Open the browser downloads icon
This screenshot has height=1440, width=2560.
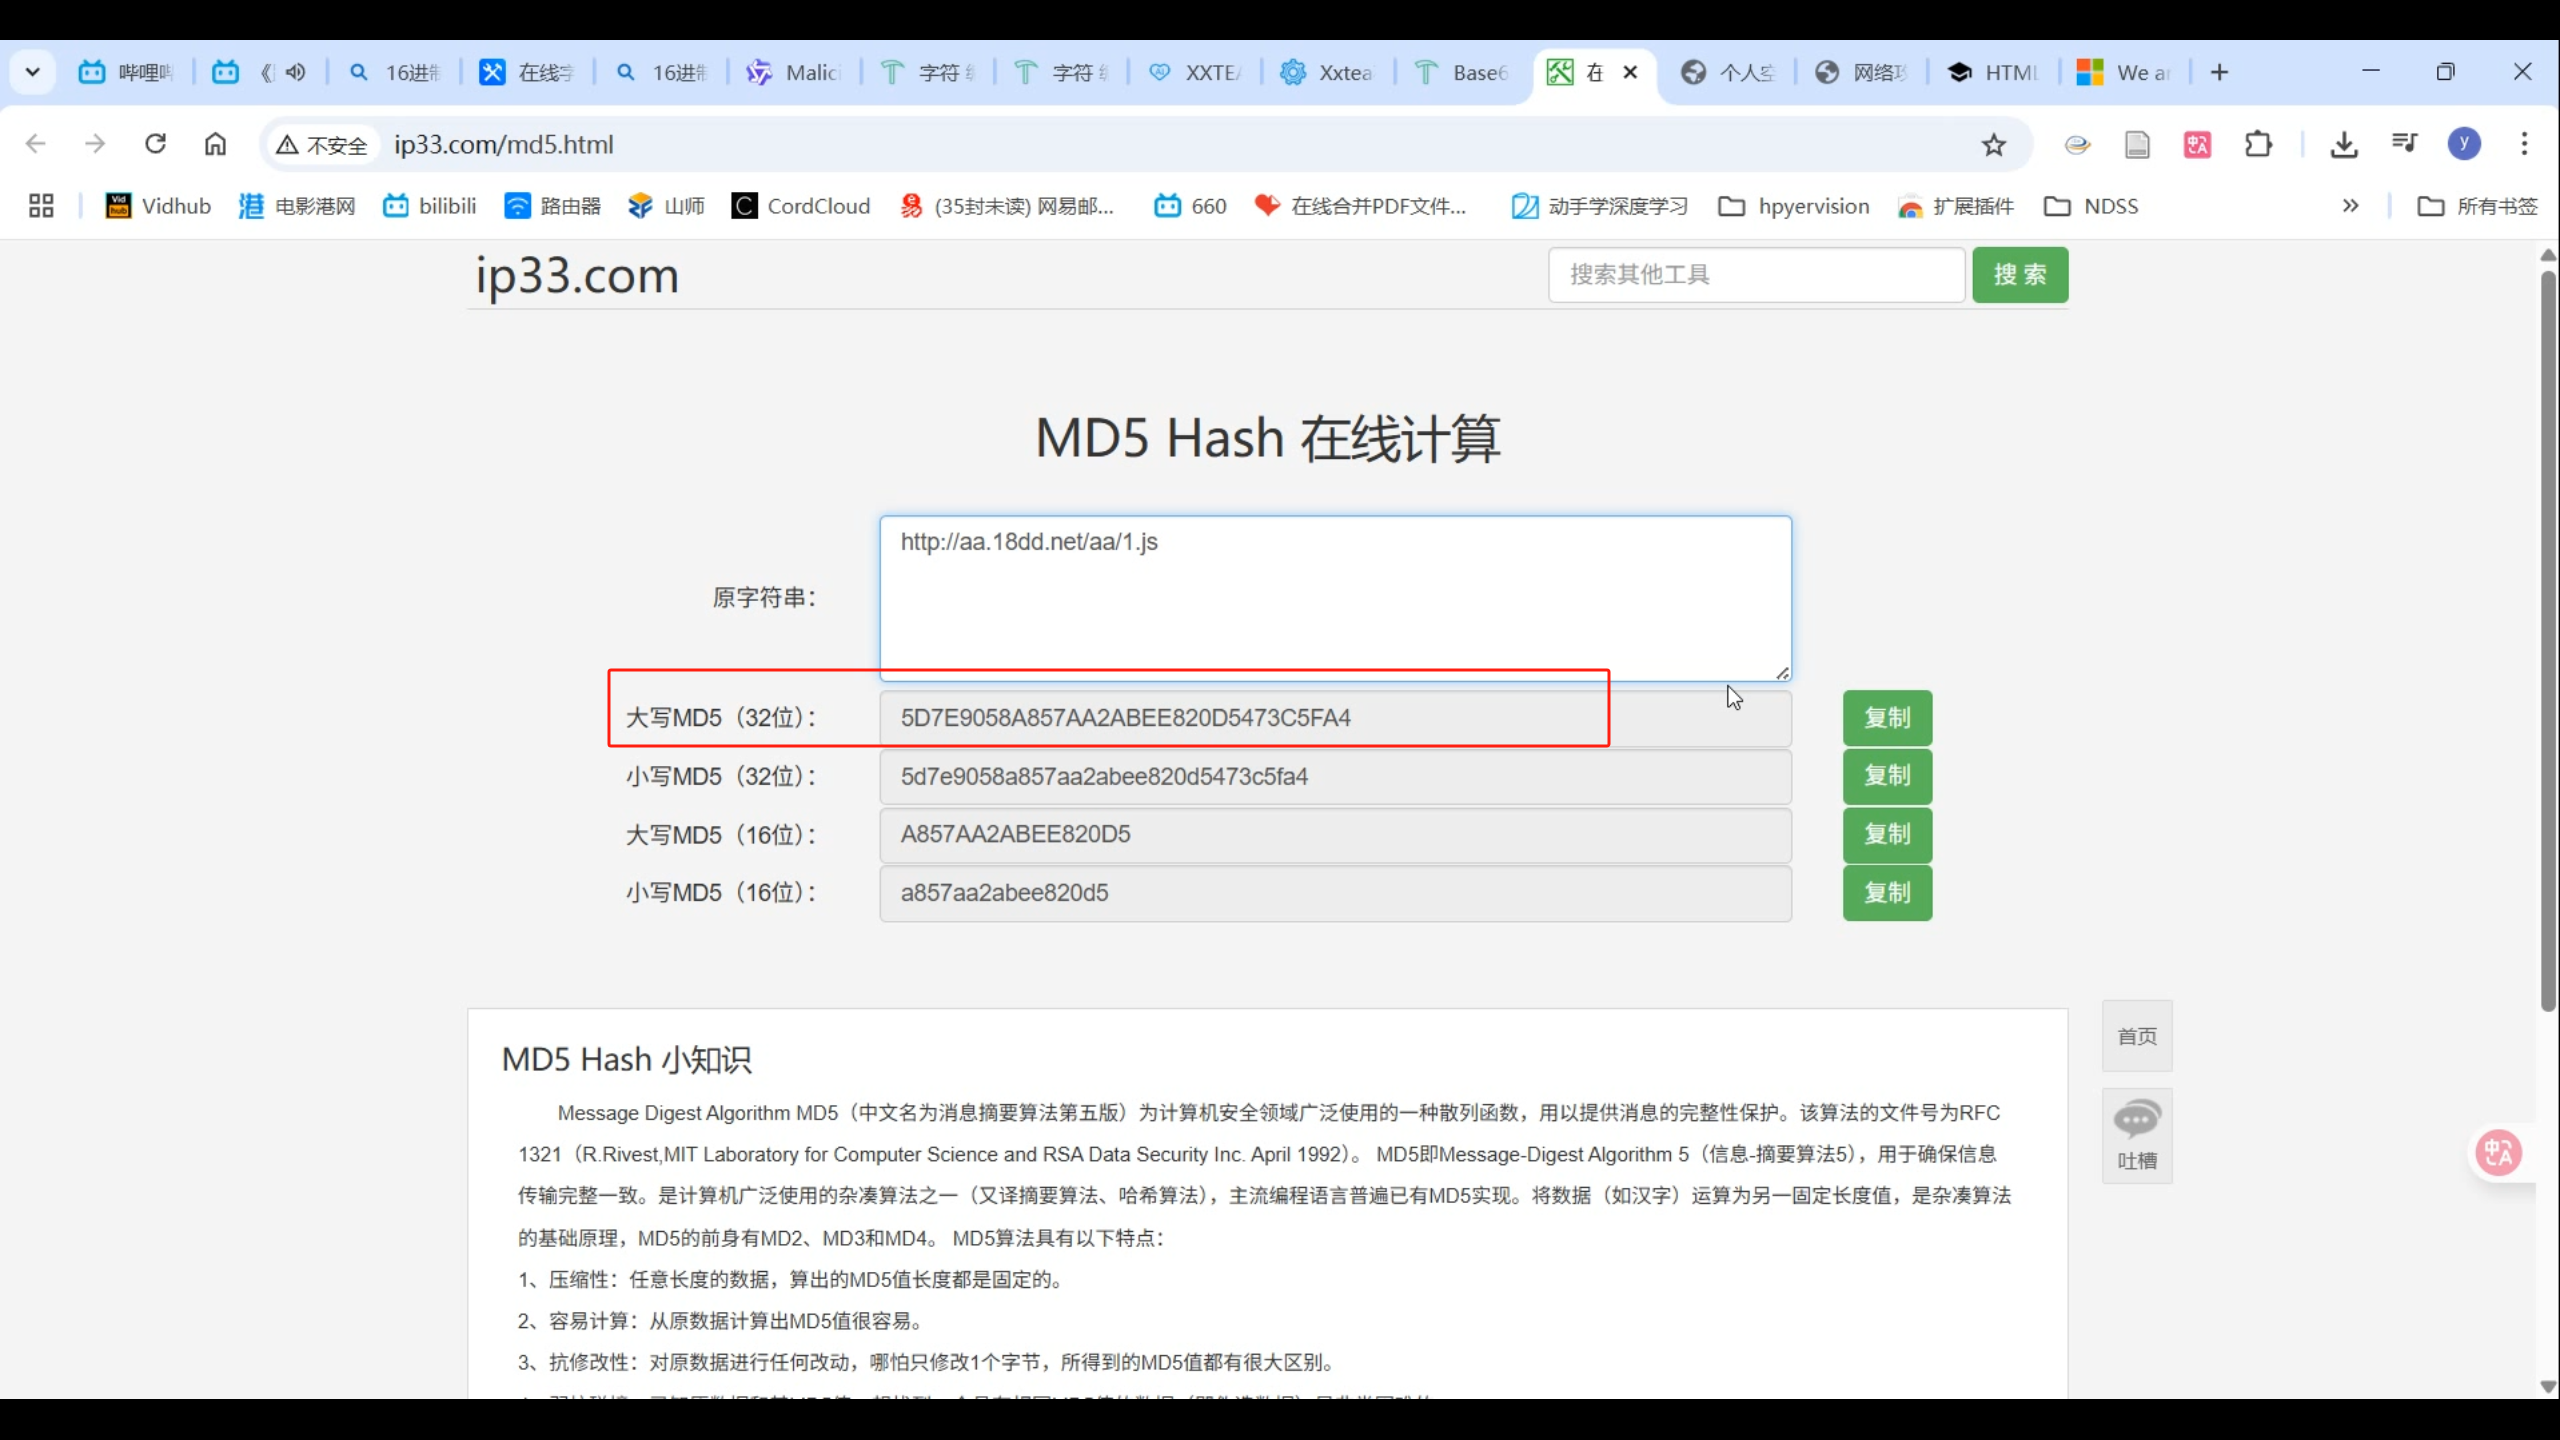[2344, 145]
